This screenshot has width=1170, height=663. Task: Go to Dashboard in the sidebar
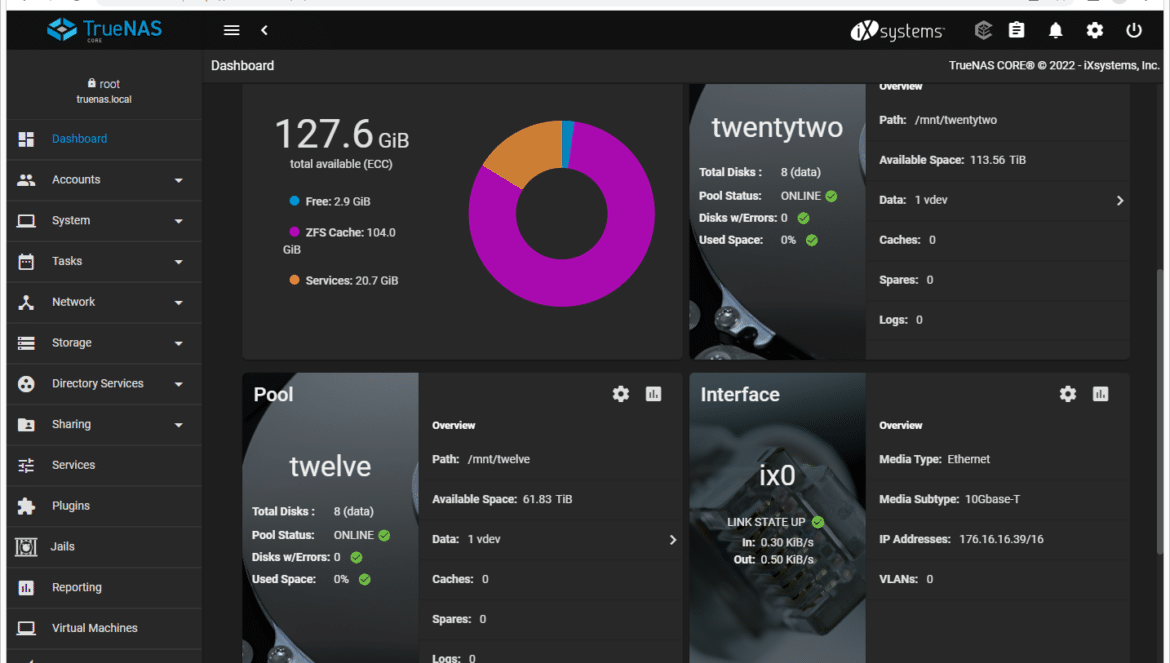pyautogui.click(x=80, y=139)
